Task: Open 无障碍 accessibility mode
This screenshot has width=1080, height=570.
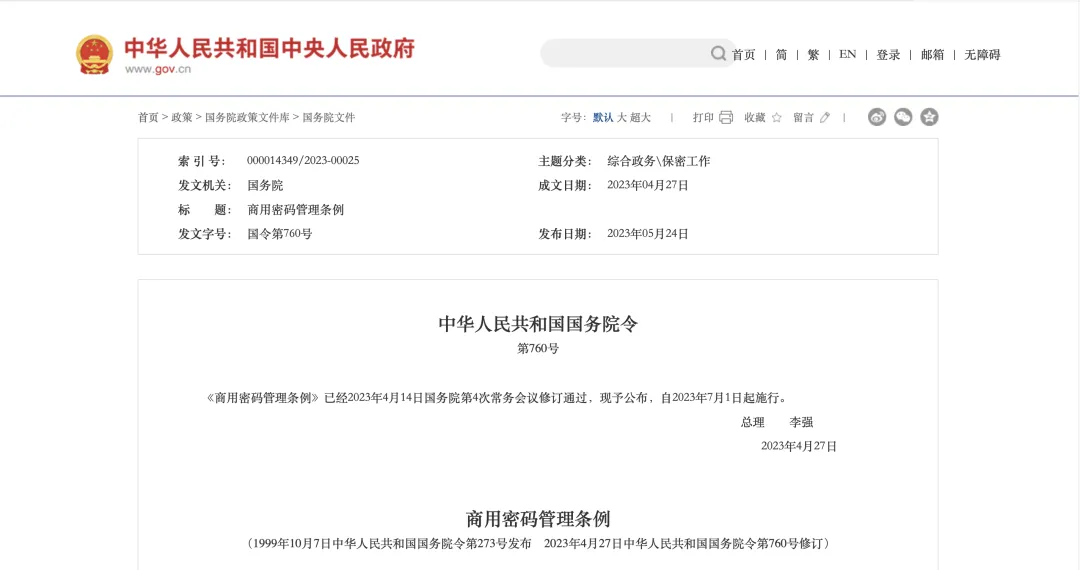Action: coord(982,55)
